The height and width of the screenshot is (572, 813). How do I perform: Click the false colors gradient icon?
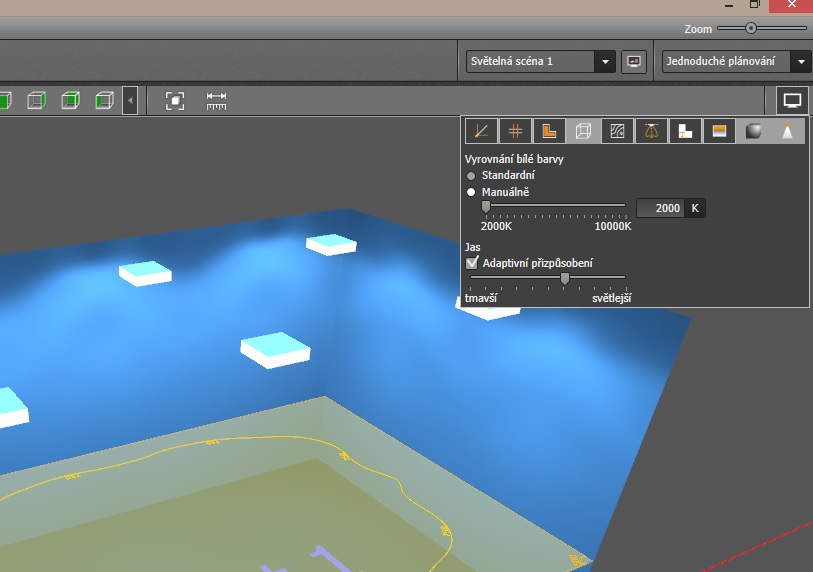click(719, 131)
